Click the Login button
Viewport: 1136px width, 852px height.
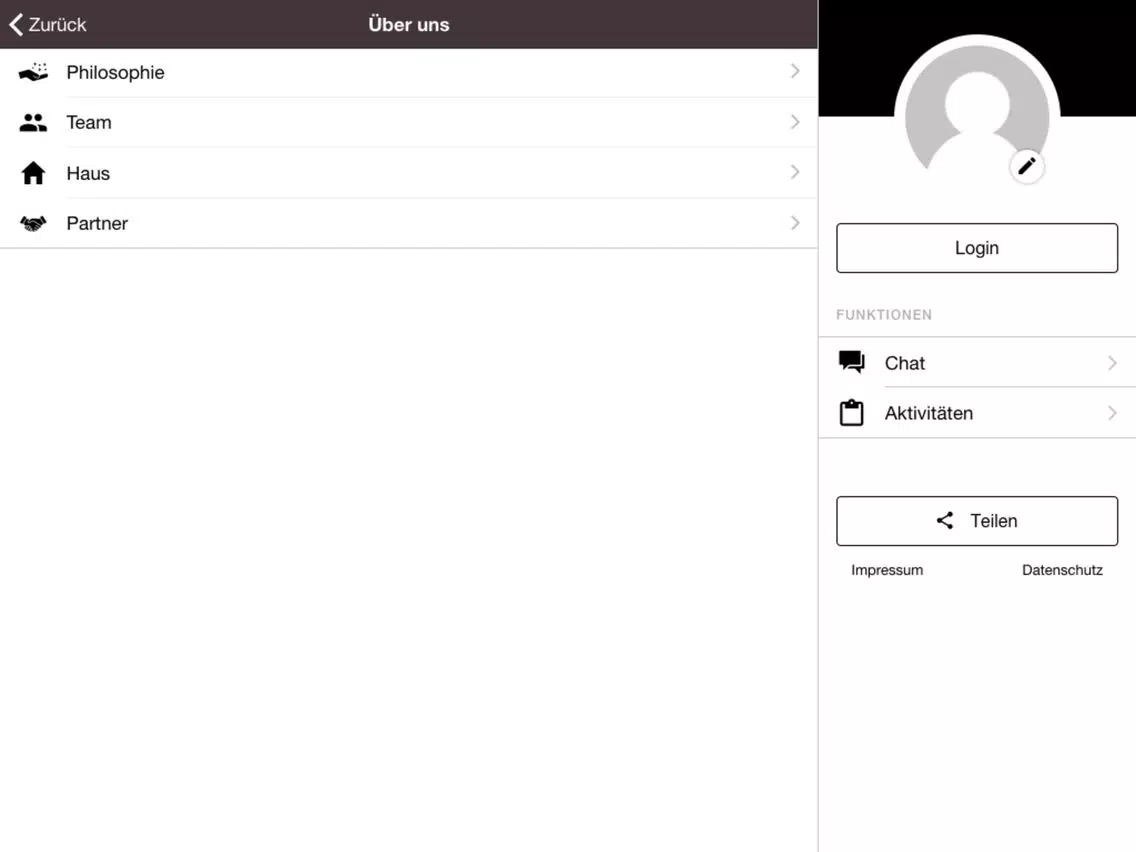(x=977, y=248)
